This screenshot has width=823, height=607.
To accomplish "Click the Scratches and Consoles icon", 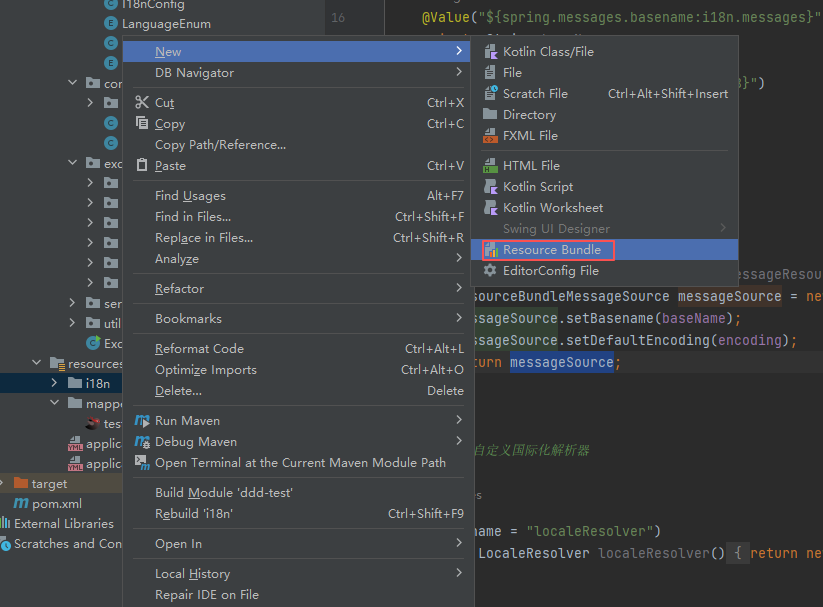I will coord(6,545).
